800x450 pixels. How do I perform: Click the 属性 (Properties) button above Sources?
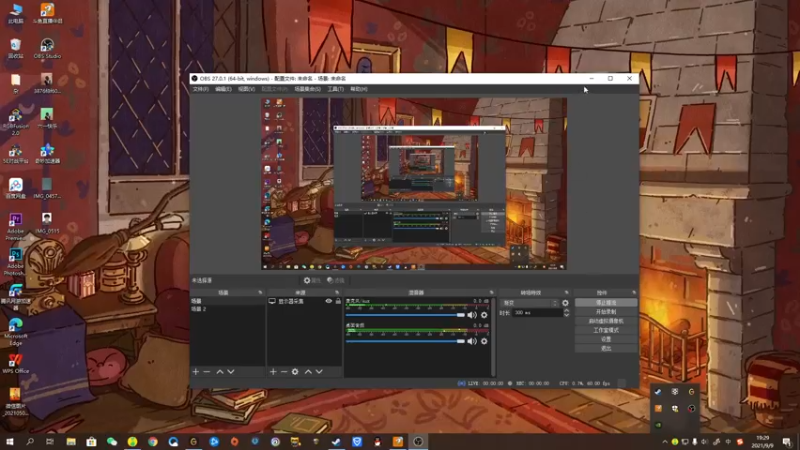pos(312,280)
